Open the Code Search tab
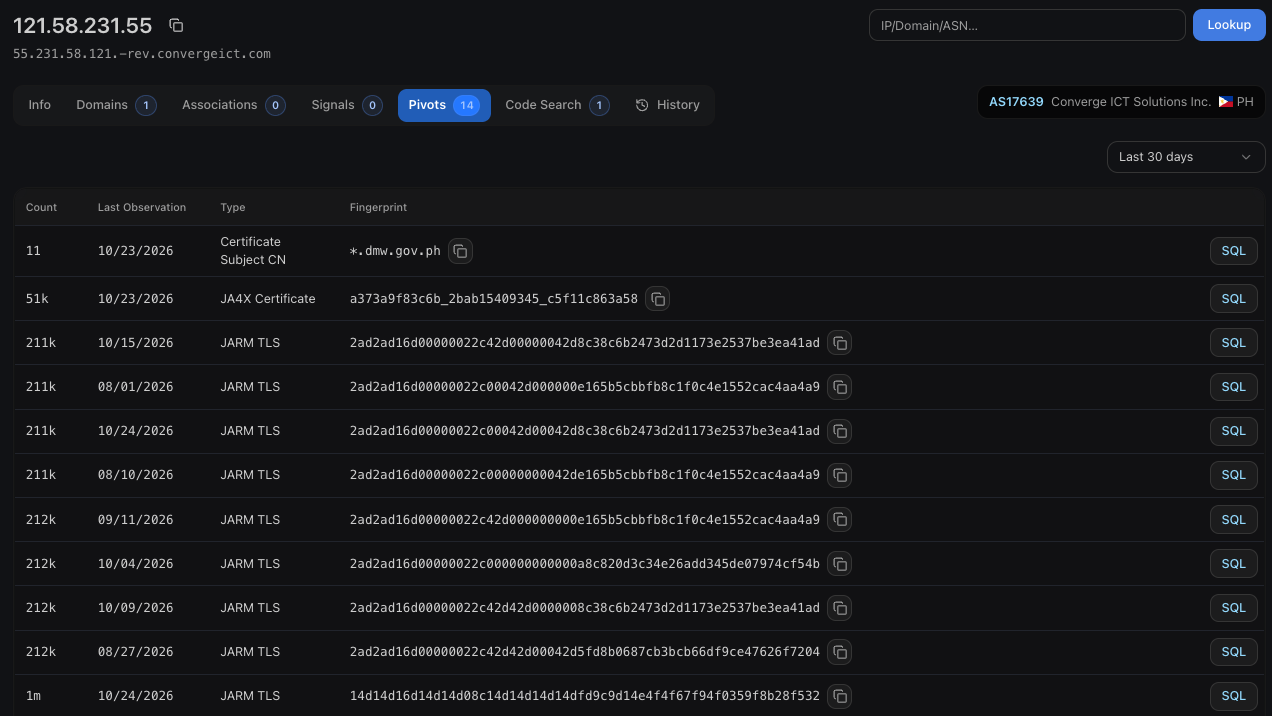Viewport: 1272px width, 716px height. 557,105
